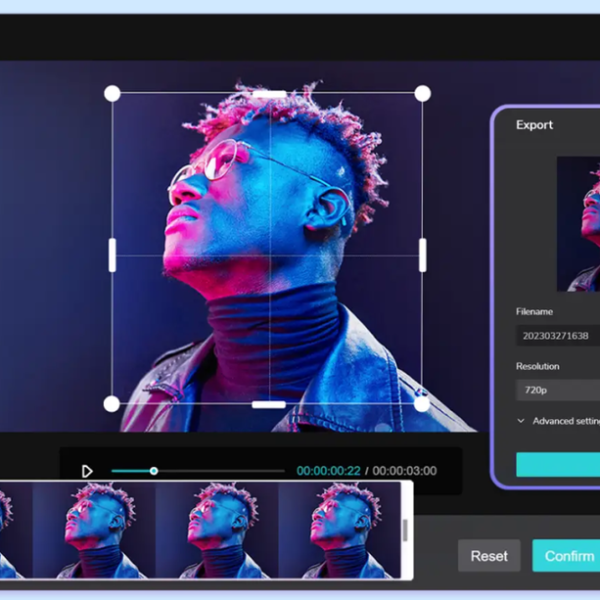The height and width of the screenshot is (600, 600).
Task: Click the total duration 00:00:03:00 text
Action: click(404, 471)
